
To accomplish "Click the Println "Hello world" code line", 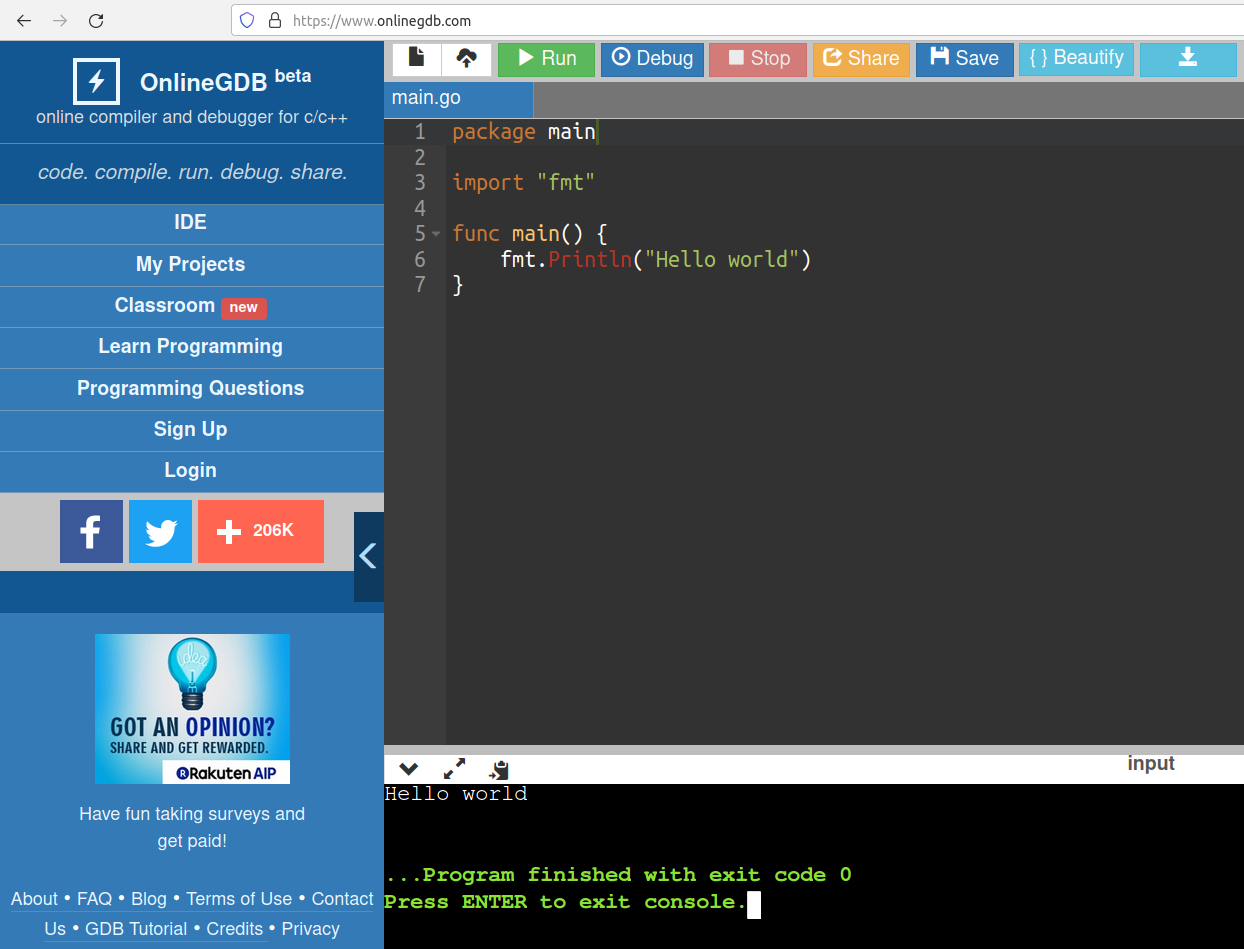I will coord(655,260).
